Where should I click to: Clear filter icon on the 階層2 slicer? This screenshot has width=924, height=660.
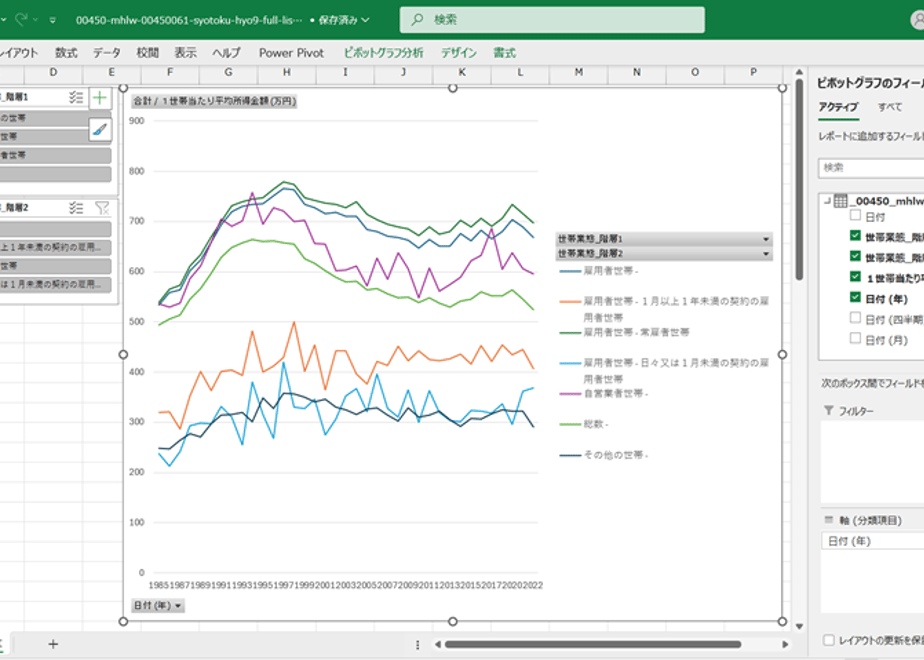pos(103,207)
